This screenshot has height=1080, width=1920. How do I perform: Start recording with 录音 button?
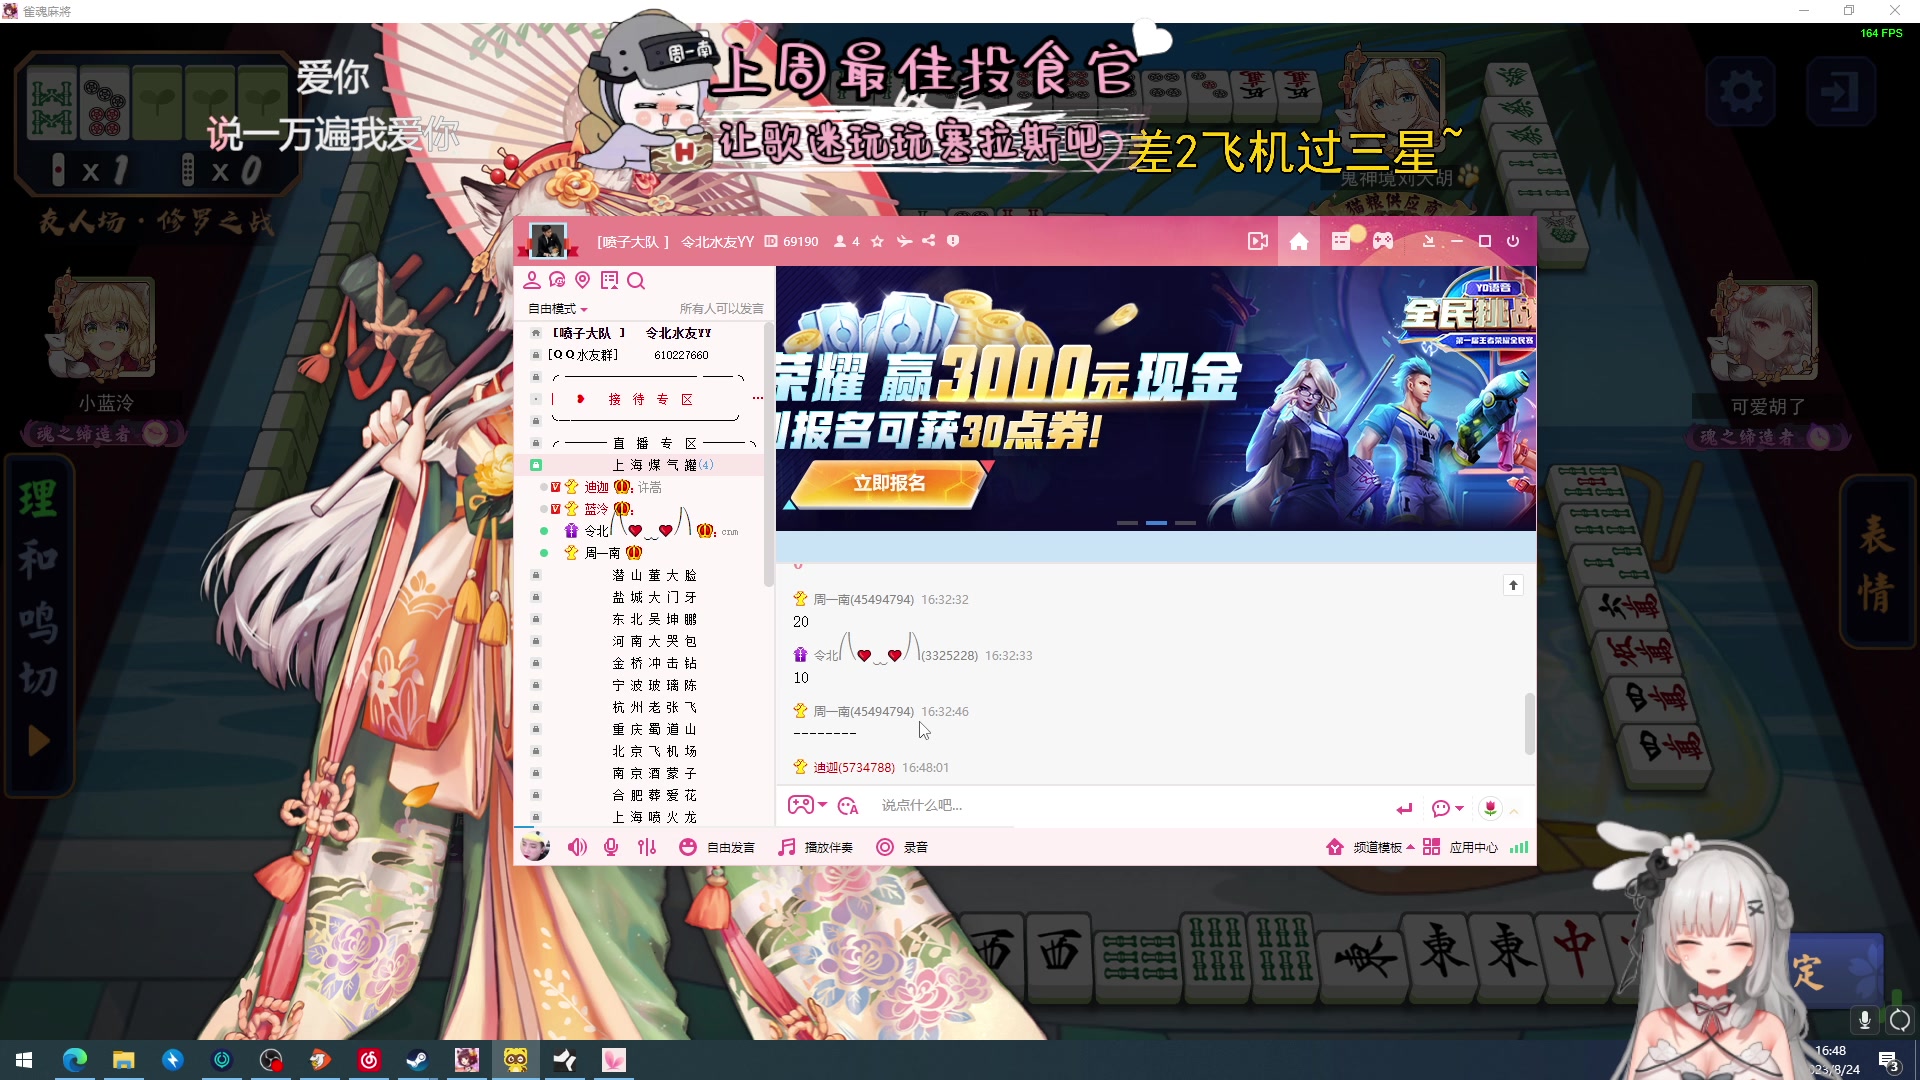(x=902, y=847)
